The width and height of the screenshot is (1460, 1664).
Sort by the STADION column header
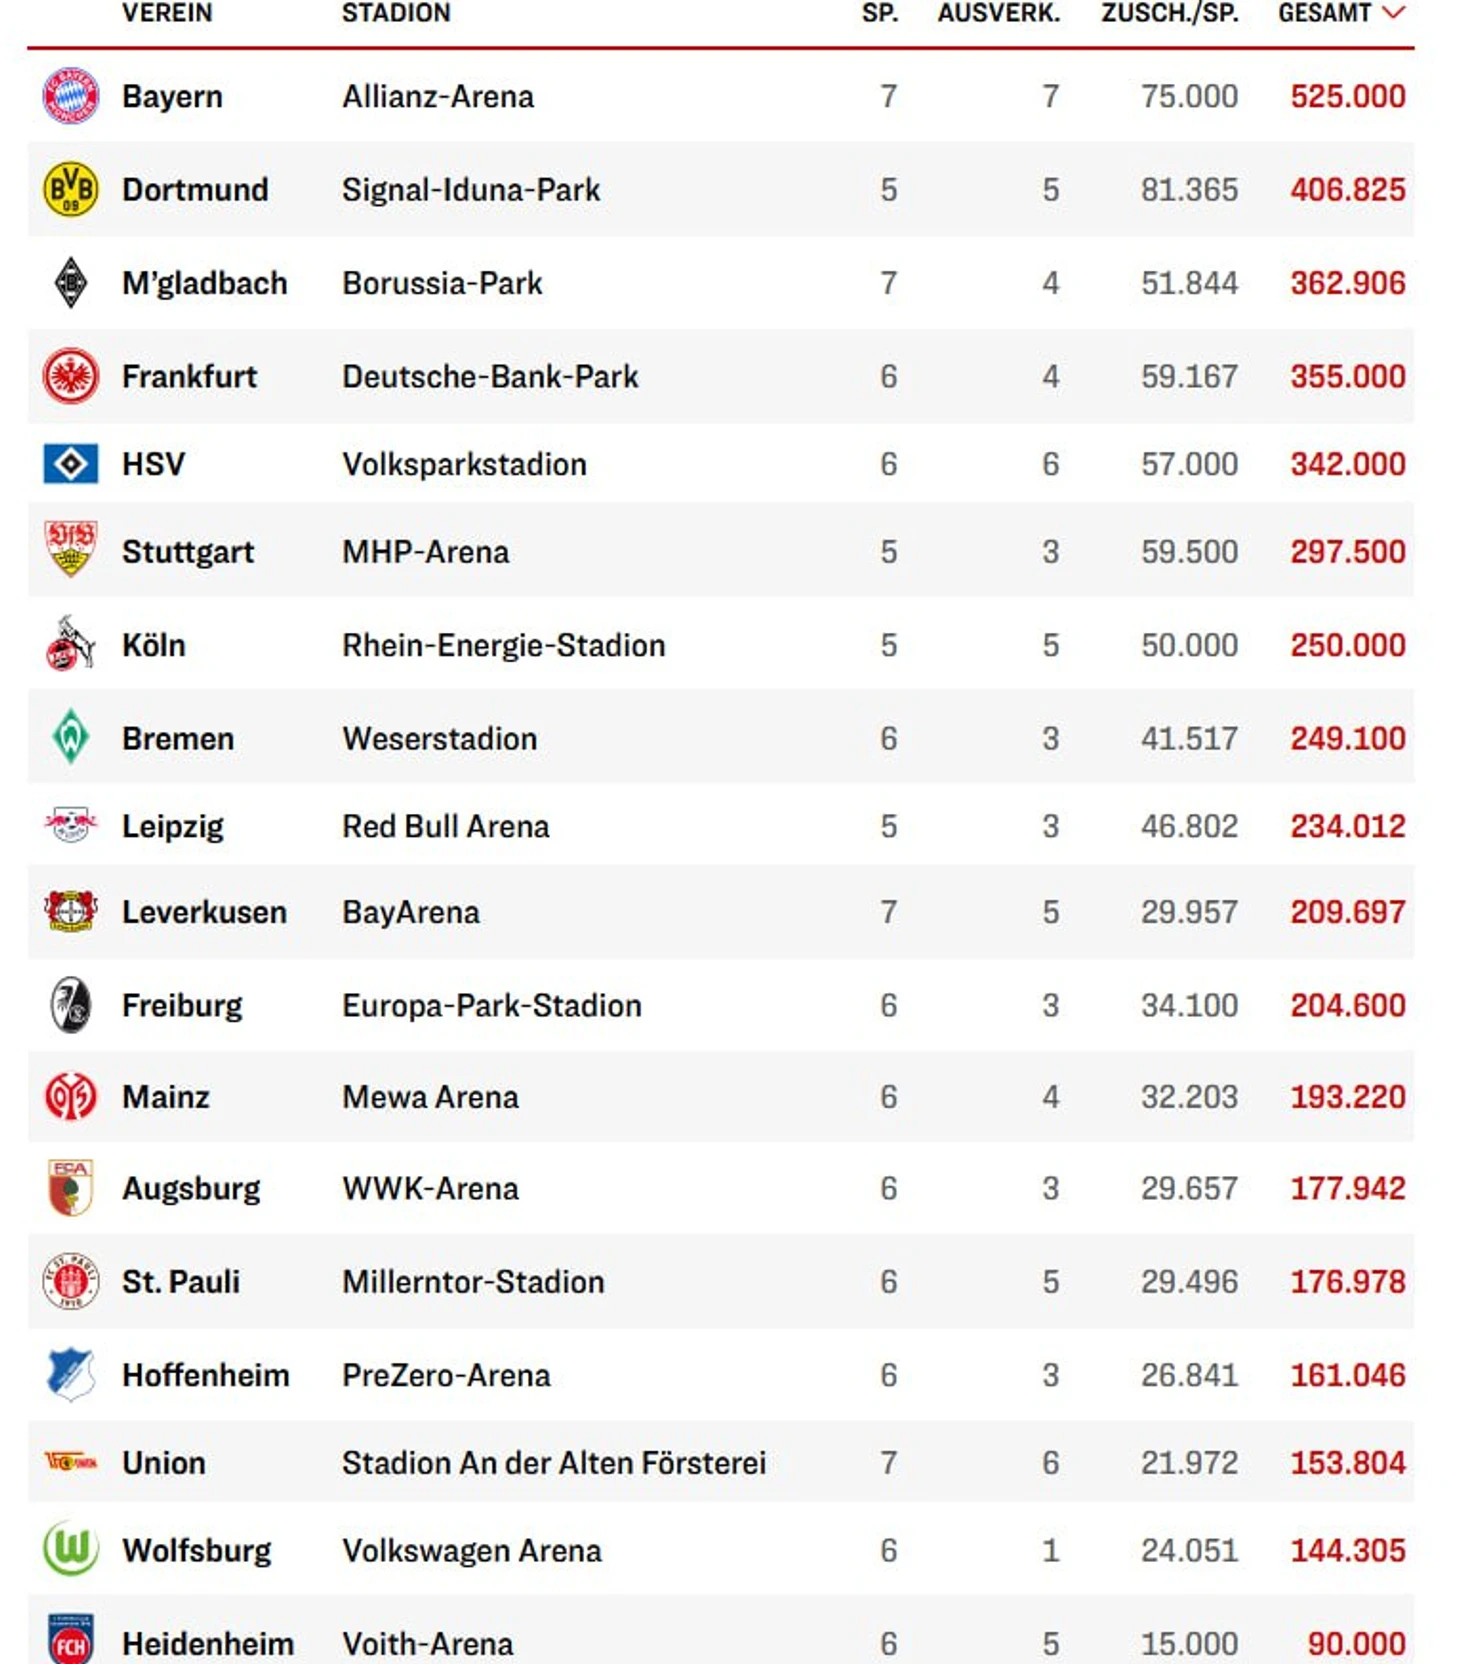396,13
